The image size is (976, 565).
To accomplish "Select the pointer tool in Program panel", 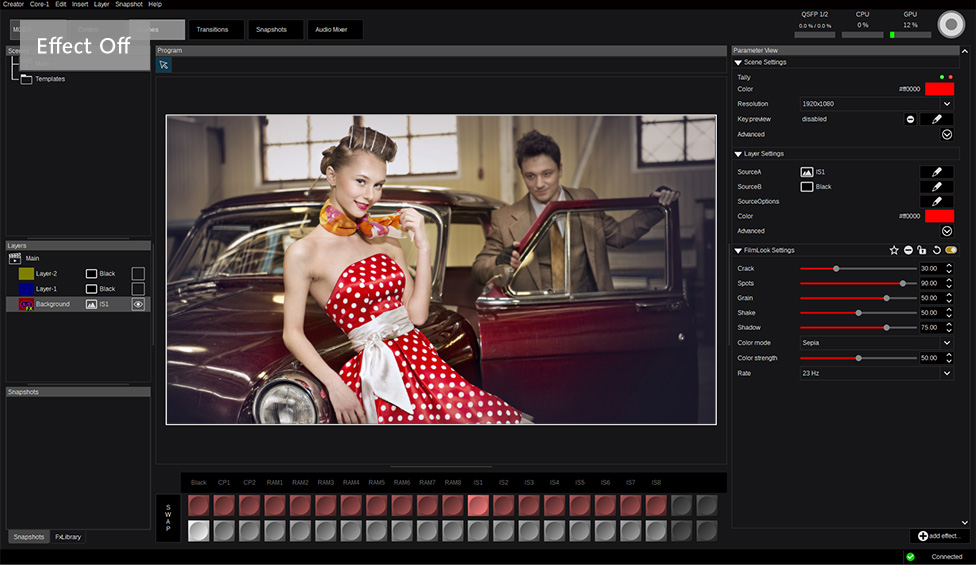I will (164, 65).
